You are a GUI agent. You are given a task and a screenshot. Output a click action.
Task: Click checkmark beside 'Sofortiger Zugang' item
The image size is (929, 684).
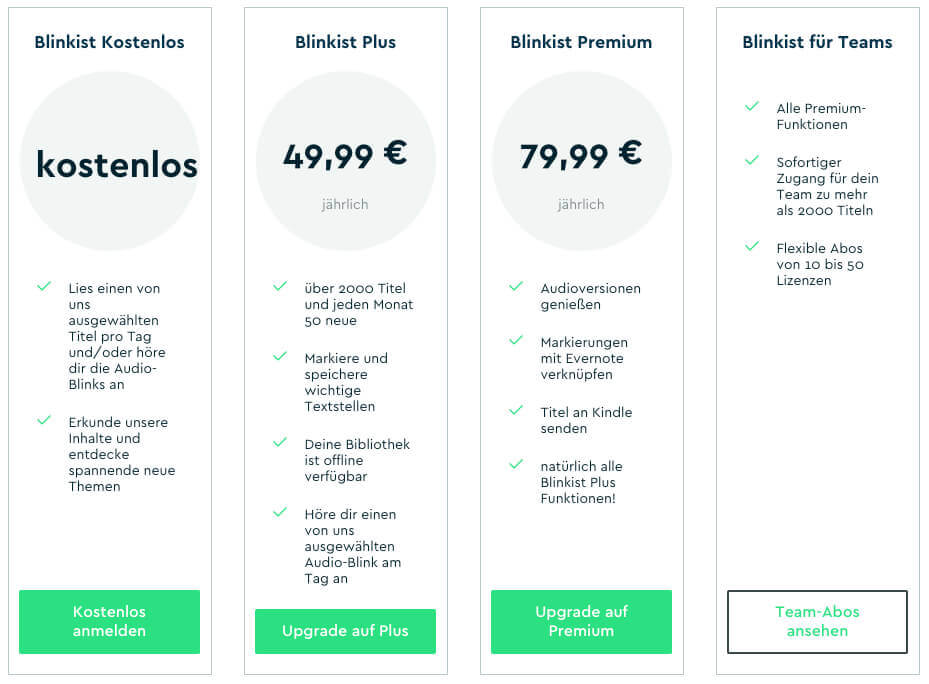(x=752, y=160)
